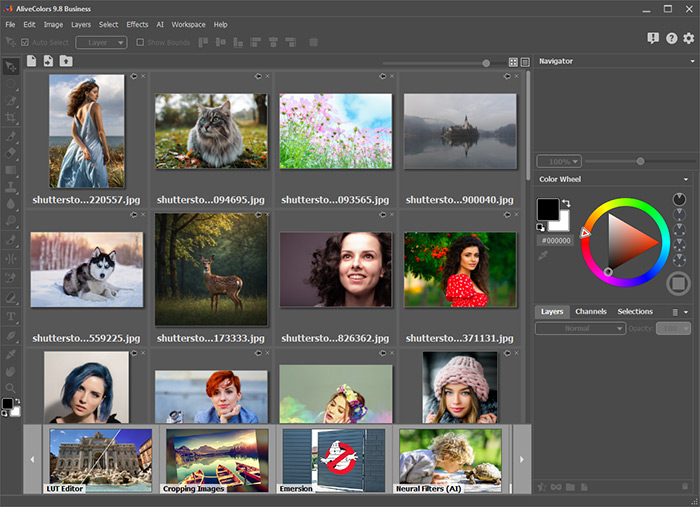Pin the shuttersto...094695.jpg thumbnail
This screenshot has width=700, height=507.
click(258, 76)
